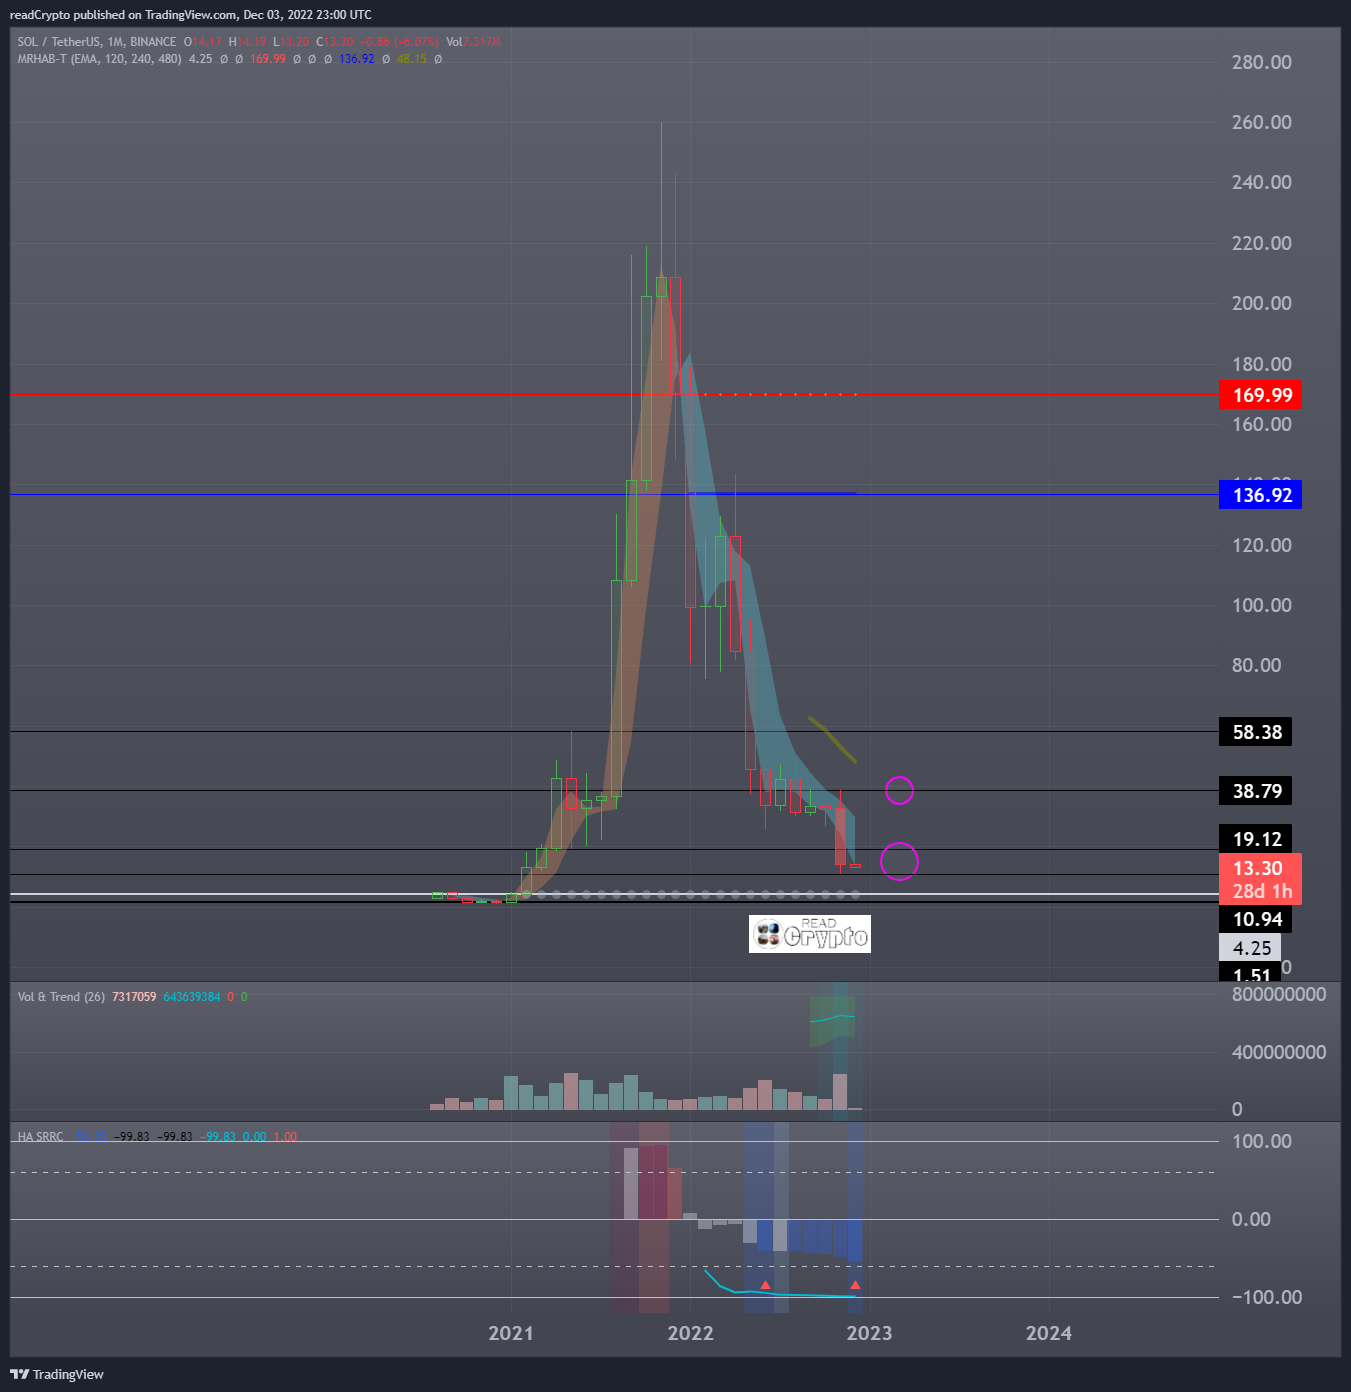The image size is (1351, 1392).
Task: Click the -100.00 oscillator axis label
Action: click(x=1267, y=1297)
